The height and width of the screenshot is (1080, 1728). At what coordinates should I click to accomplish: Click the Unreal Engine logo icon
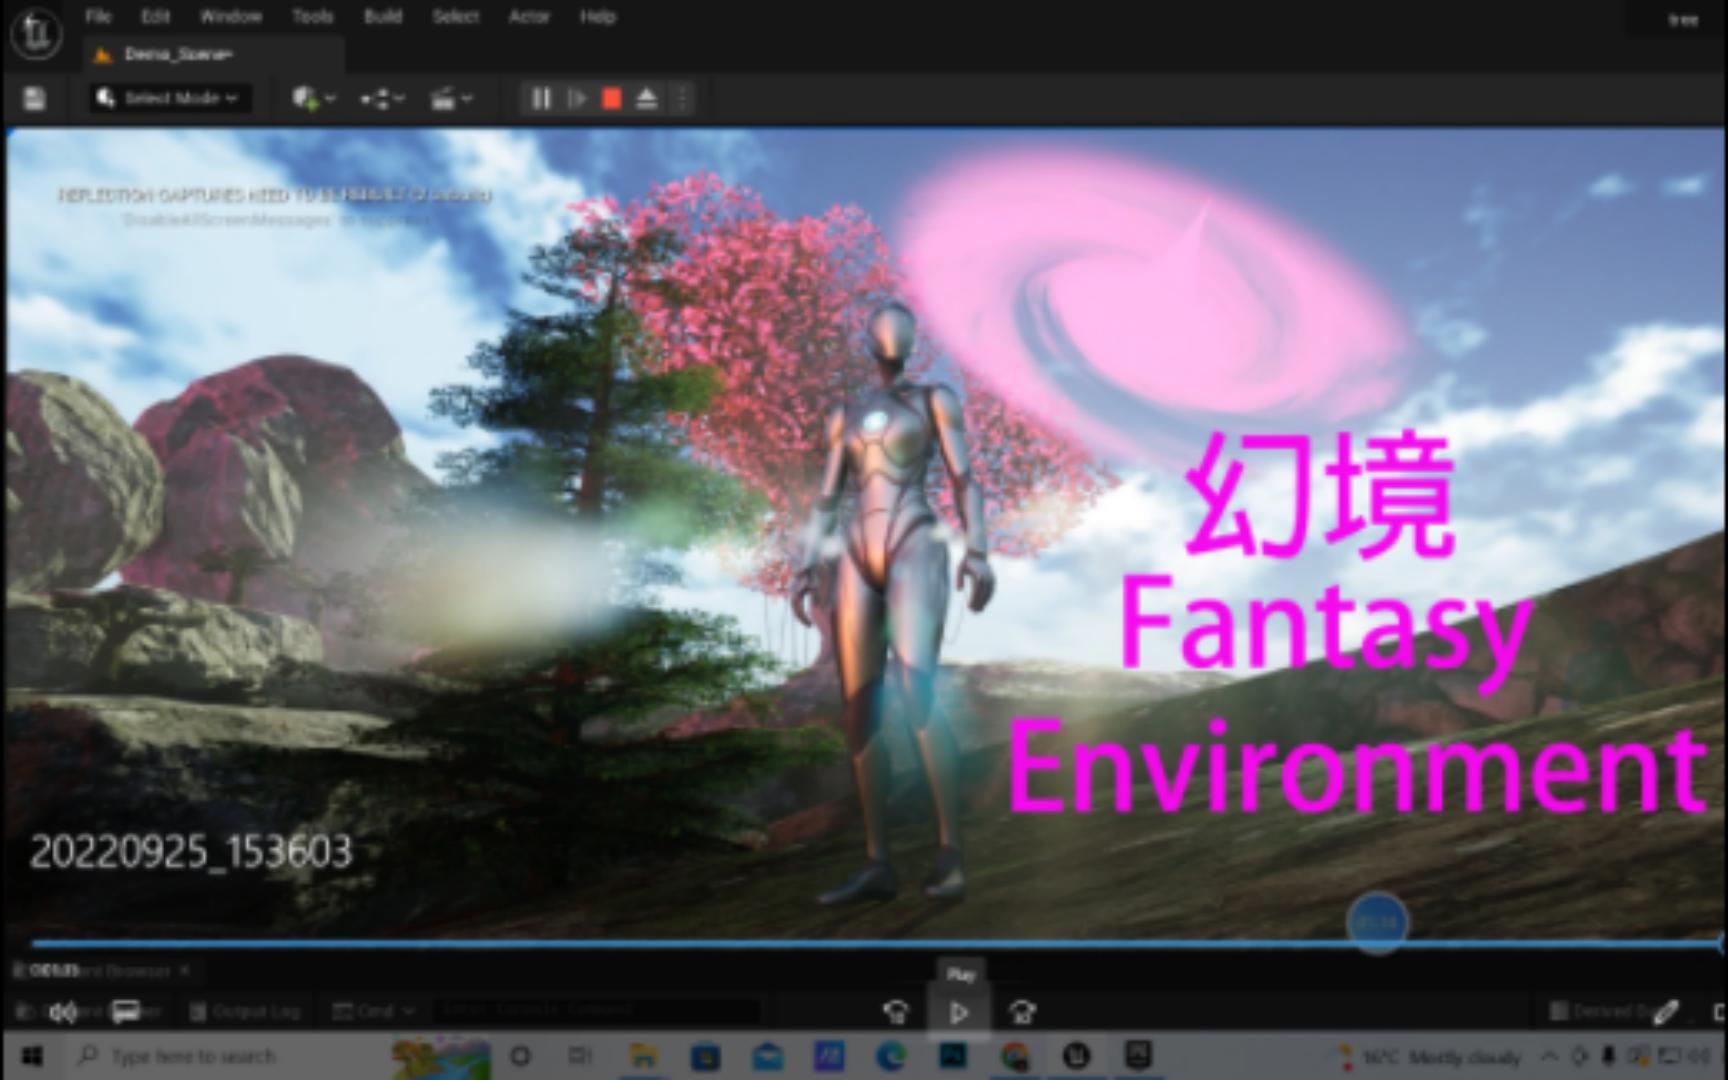37,32
